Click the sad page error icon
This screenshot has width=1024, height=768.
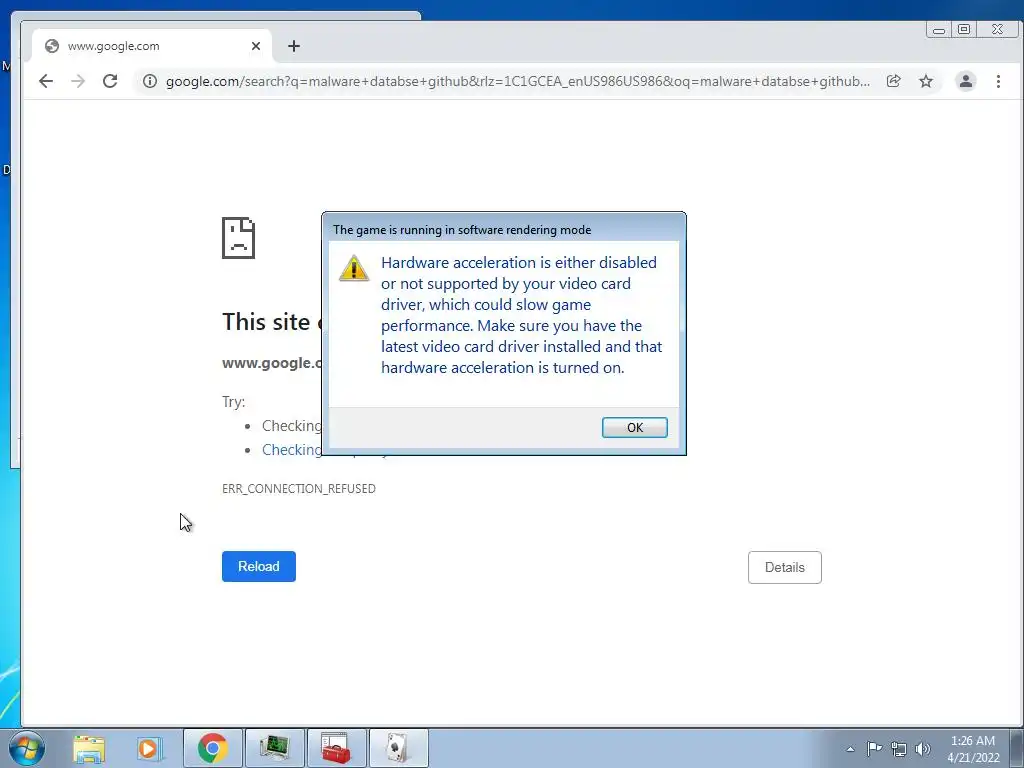[238, 238]
